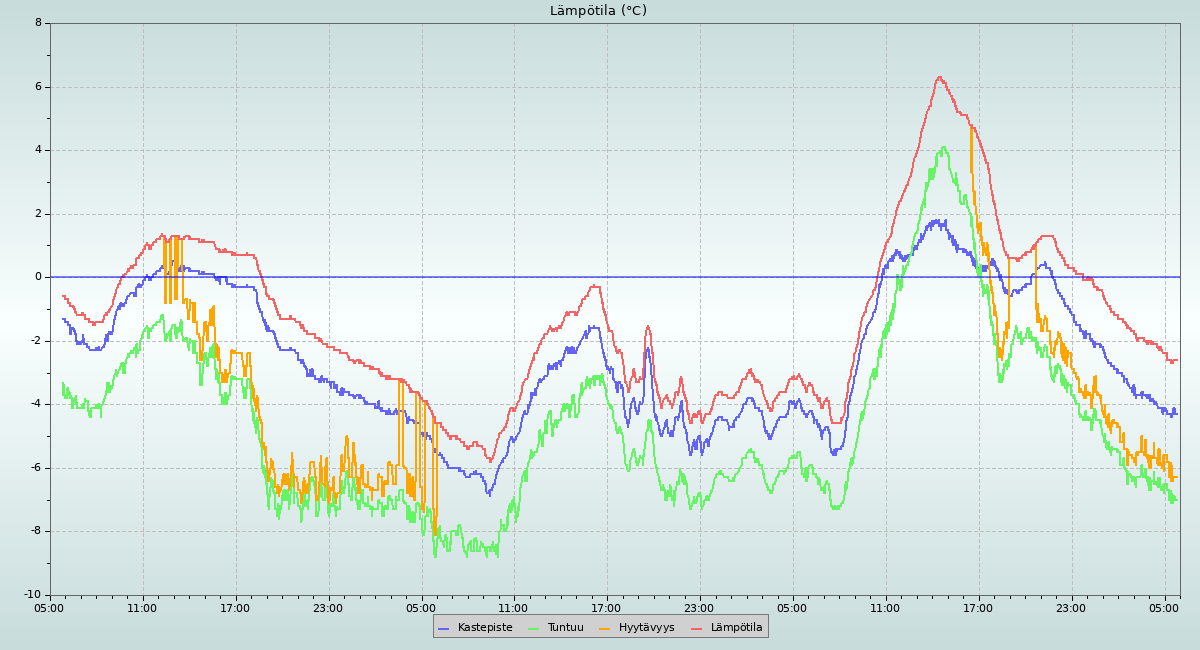Click the chart title Lämpötila (°C)
This screenshot has height=650, width=1200.
(x=598, y=11)
